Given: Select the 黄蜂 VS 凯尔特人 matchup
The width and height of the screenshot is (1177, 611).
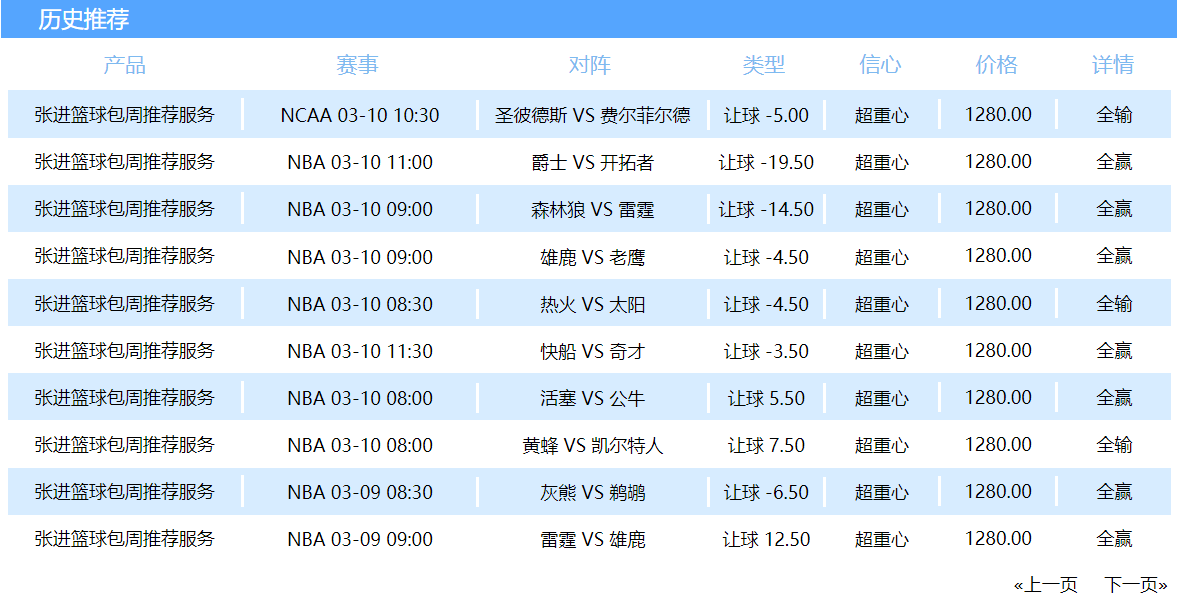Looking at the screenshot, I should [593, 445].
